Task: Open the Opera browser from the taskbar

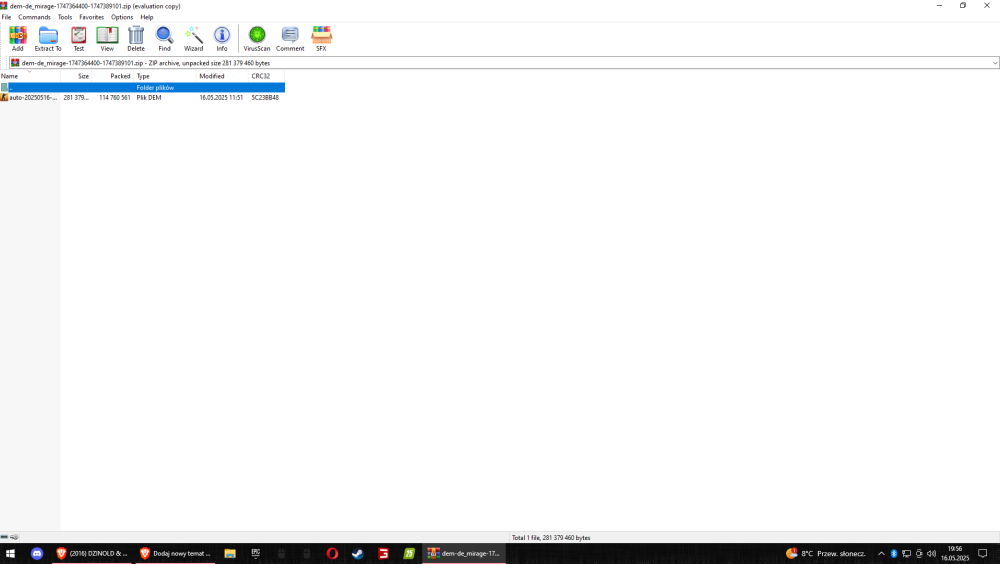Action: (332, 553)
